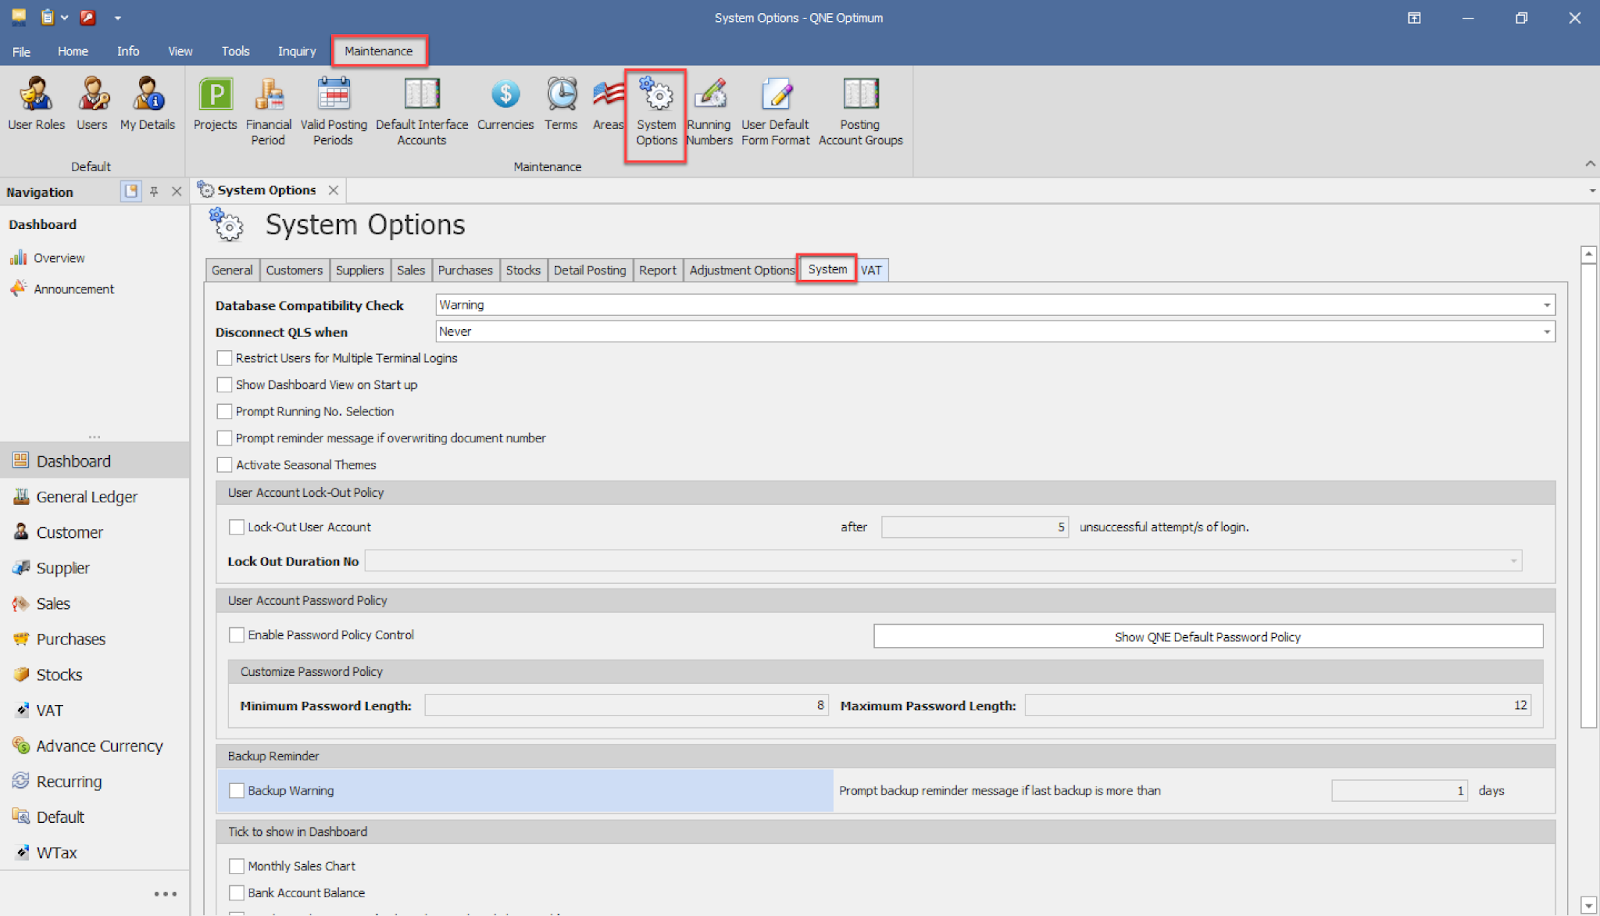Screen dimensions: 1600x916
Task: Open the VAT options tab
Action: pos(872,270)
